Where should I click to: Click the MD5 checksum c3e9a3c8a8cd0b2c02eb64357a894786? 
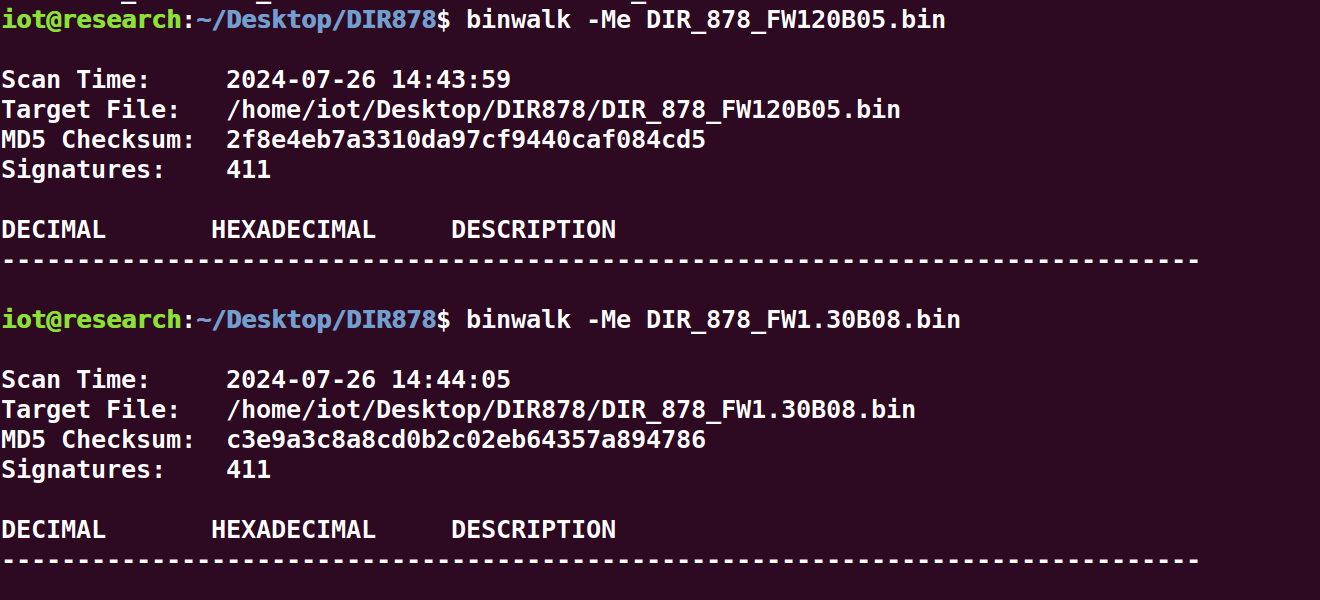pos(466,439)
